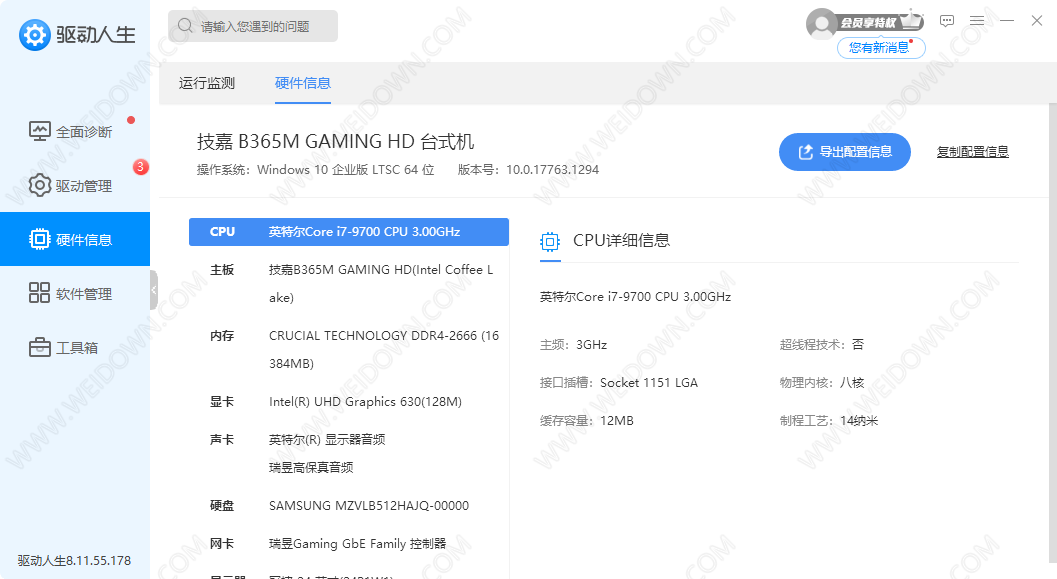Click the user avatar icon
This screenshot has width=1057, height=579.
822,24
